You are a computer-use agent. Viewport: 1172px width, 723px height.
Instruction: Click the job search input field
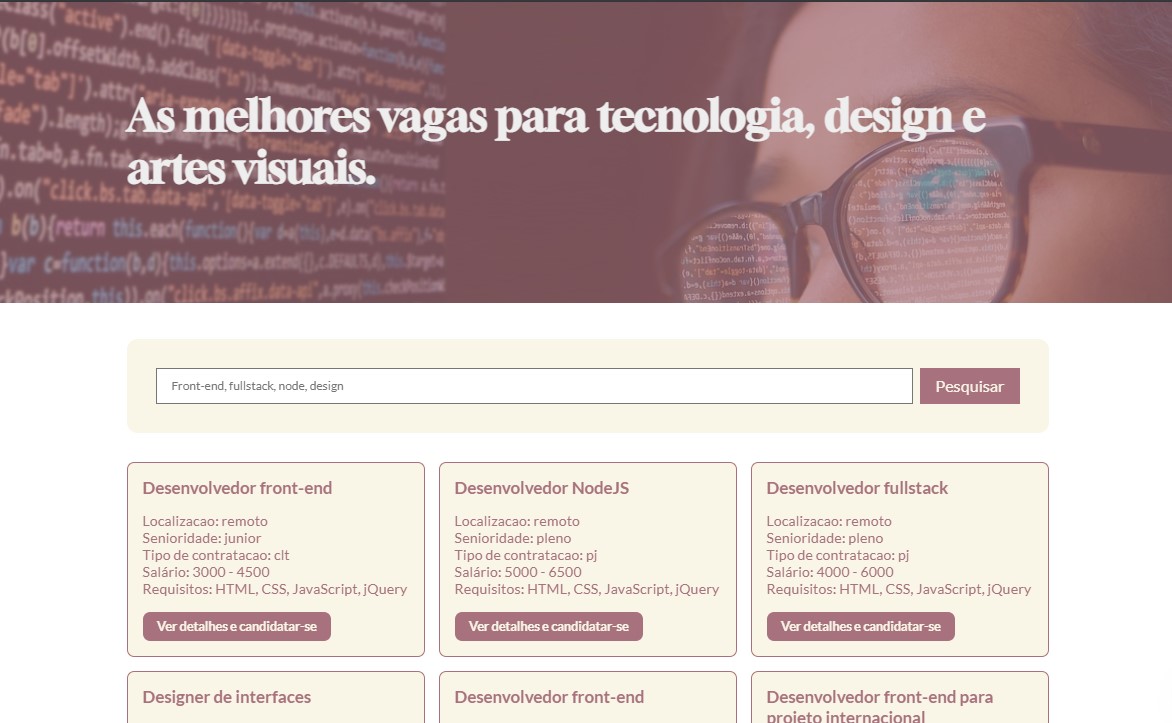coord(534,386)
